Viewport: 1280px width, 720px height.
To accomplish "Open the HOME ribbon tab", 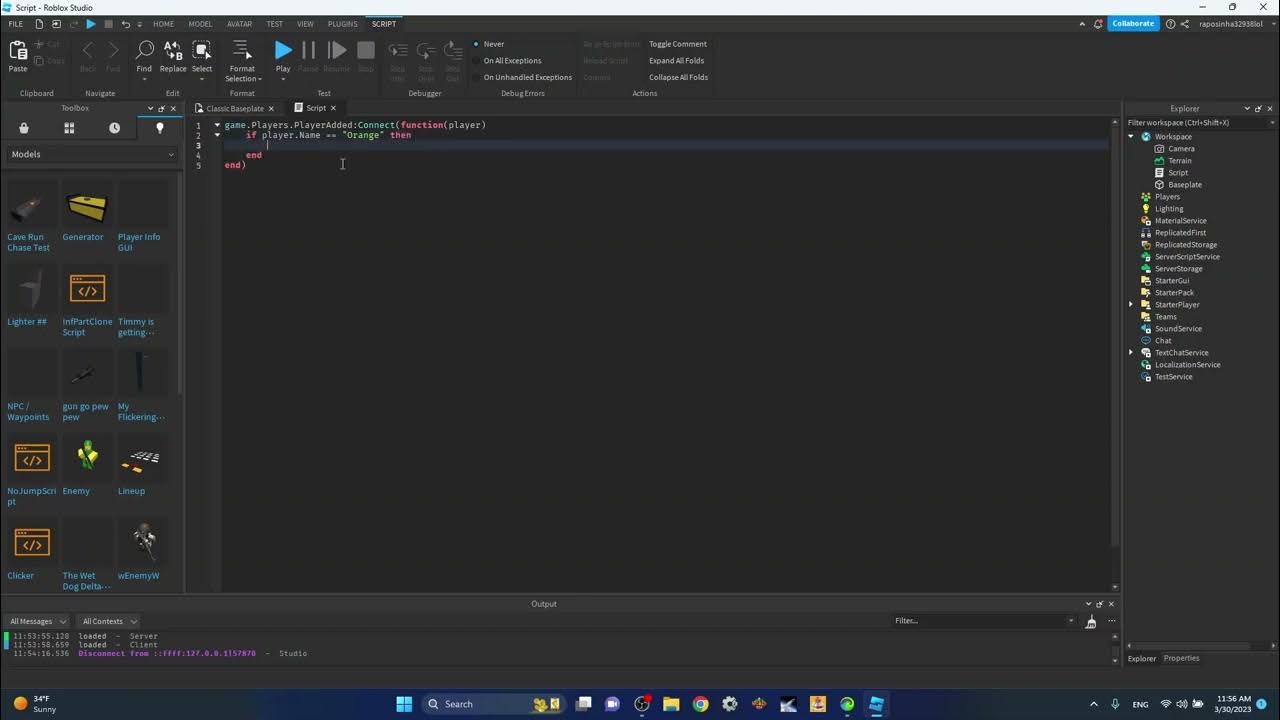I will pos(163,24).
